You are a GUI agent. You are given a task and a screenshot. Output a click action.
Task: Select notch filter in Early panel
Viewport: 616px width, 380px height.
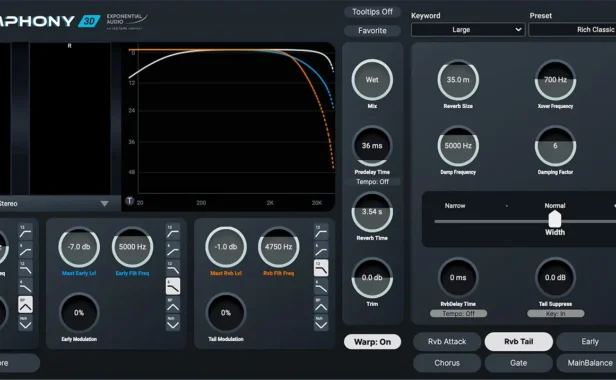click(x=173, y=323)
